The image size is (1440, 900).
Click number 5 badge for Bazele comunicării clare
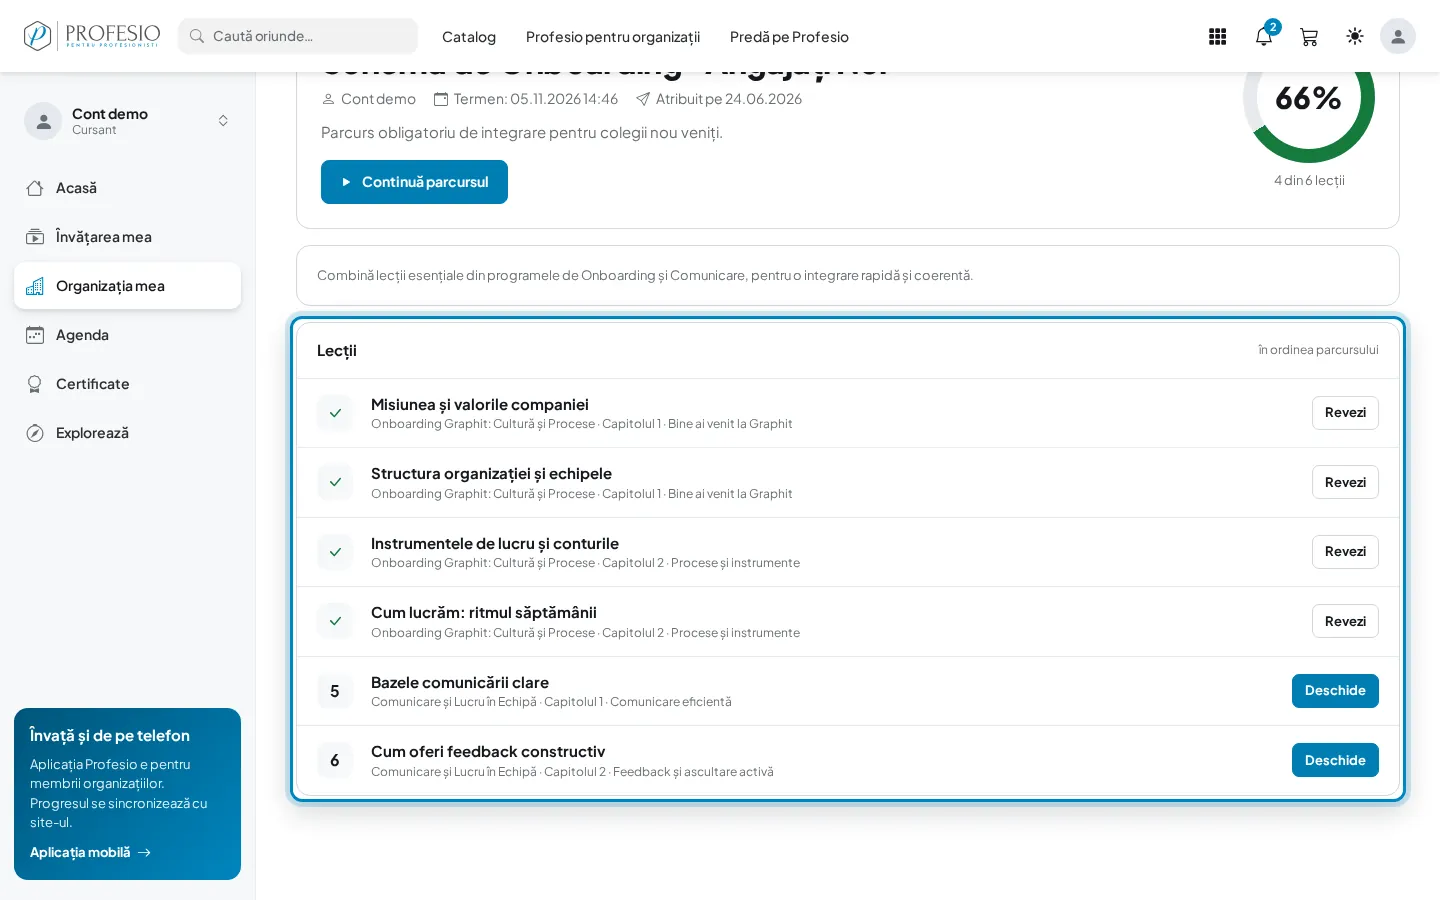pyautogui.click(x=335, y=691)
